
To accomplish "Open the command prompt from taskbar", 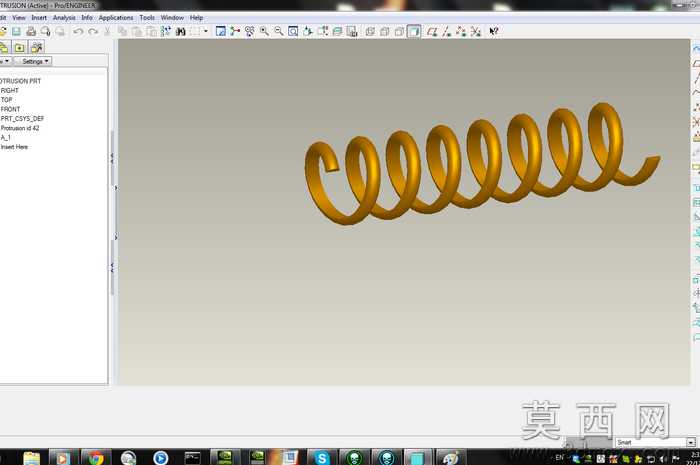I will (x=192, y=457).
